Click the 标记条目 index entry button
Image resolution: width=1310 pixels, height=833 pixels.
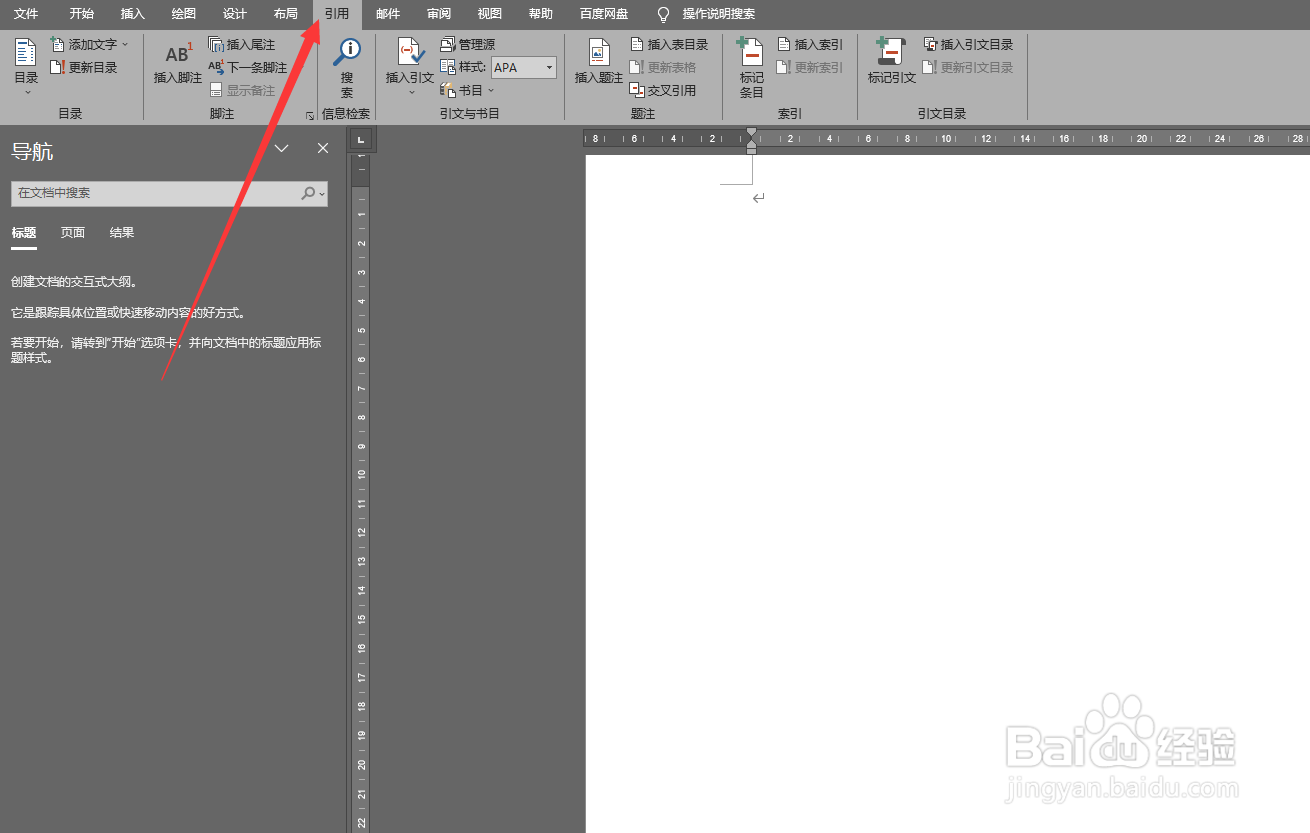(751, 66)
